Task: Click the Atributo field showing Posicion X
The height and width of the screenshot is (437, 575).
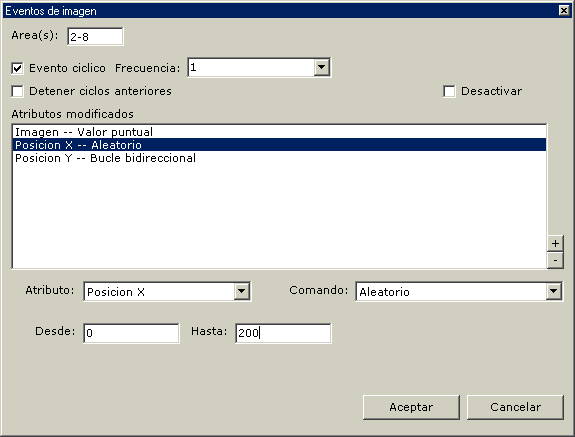Action: tap(159, 291)
